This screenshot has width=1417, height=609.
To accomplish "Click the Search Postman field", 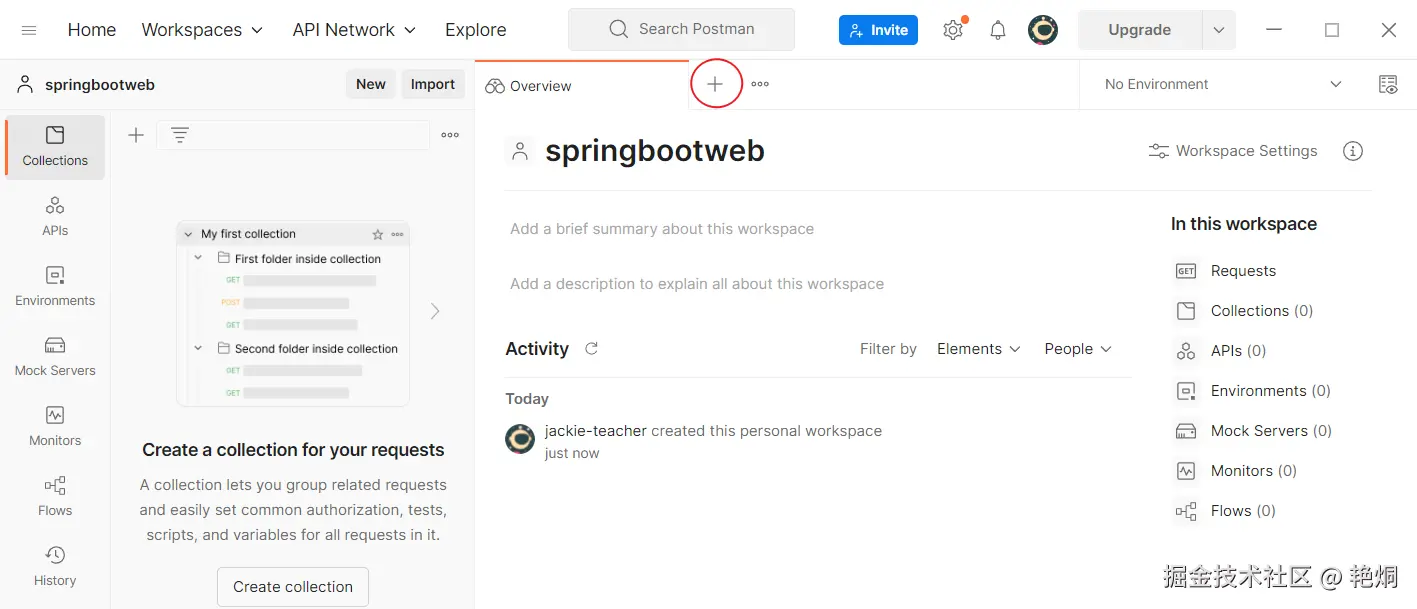I will click(681, 29).
